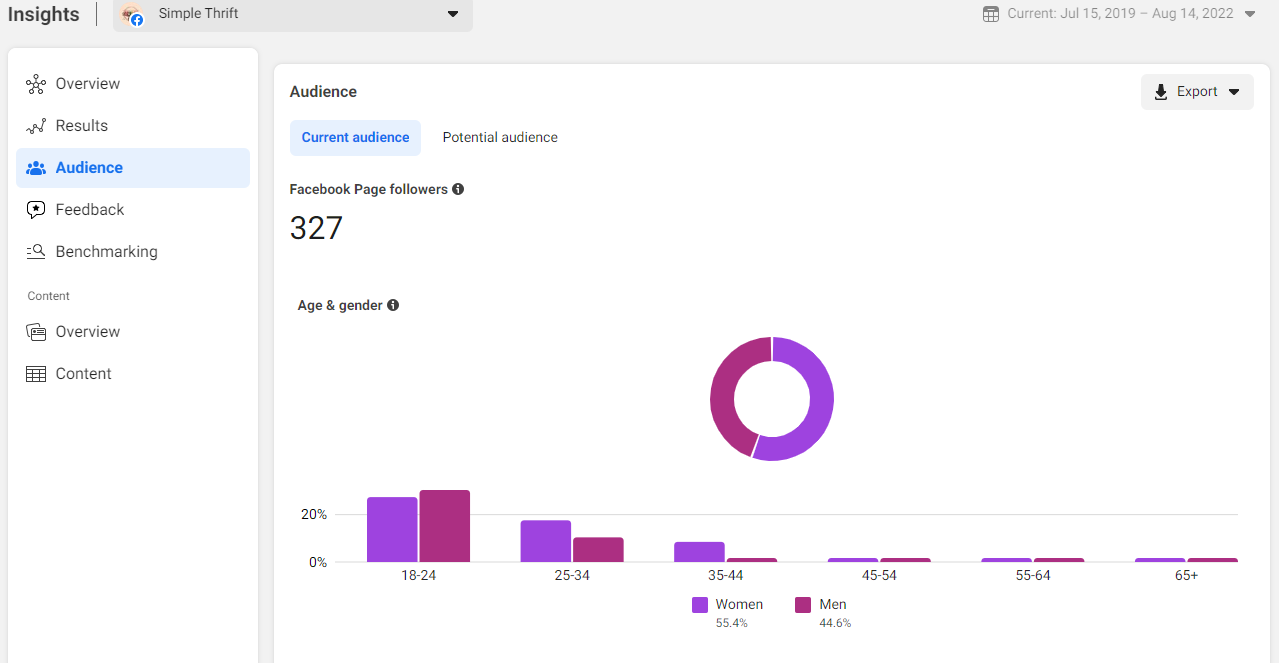Click the Women purple legend swatch
Image resolution: width=1279 pixels, height=663 pixels.
[x=700, y=605]
